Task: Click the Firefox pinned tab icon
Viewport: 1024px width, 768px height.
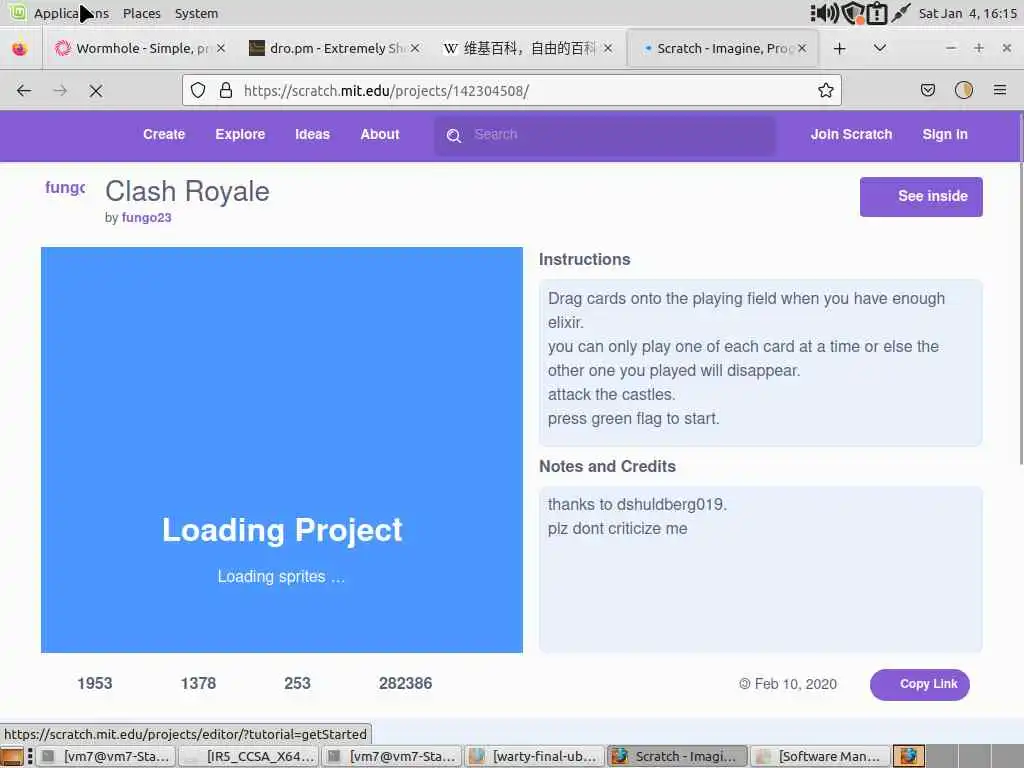Action: tap(20, 48)
